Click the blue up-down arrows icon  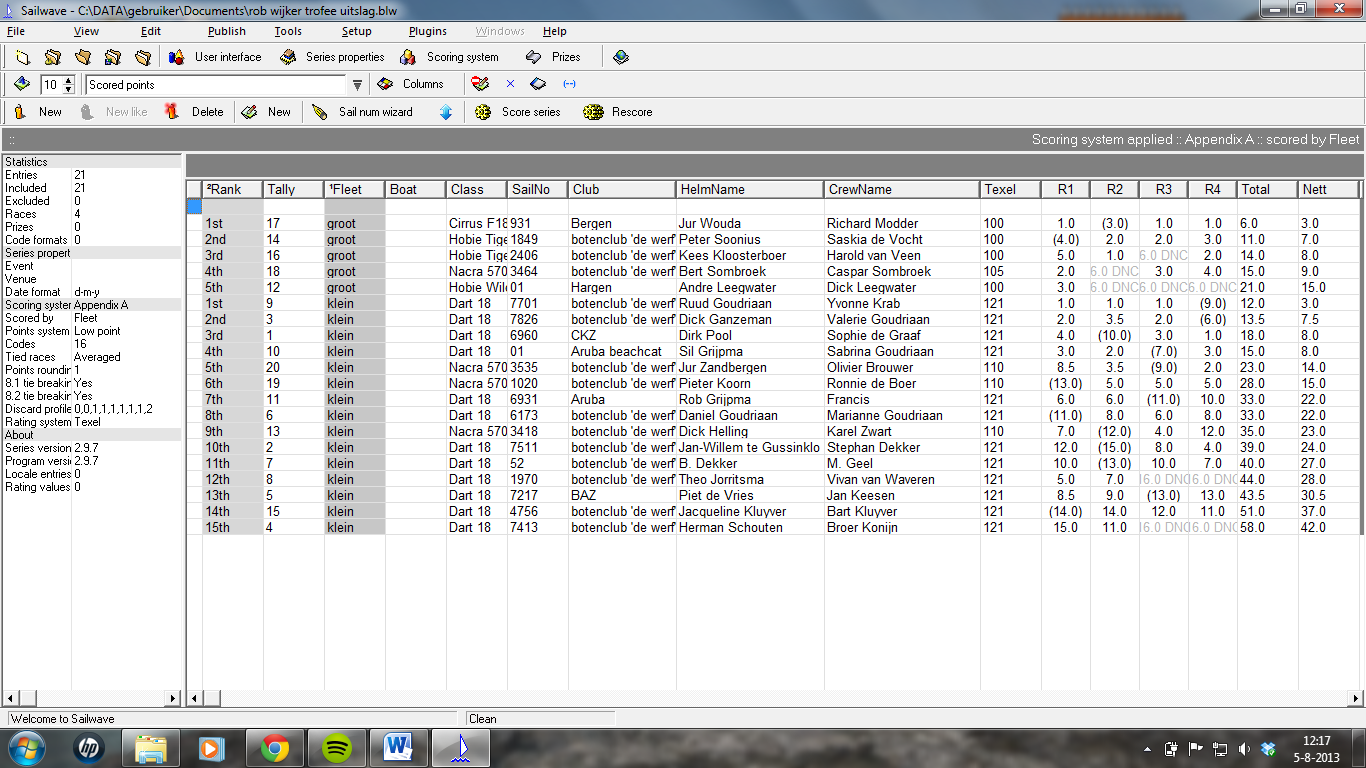point(446,112)
